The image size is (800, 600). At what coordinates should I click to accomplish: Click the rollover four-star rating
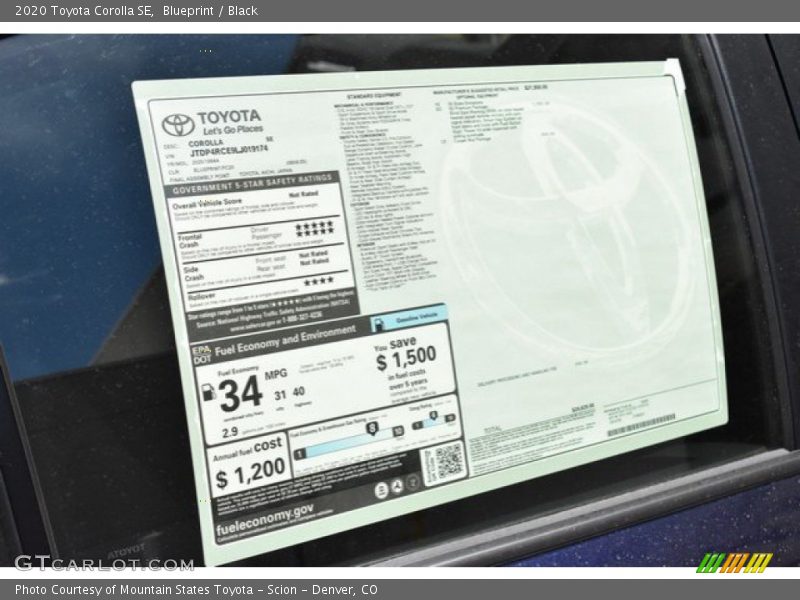pos(319,281)
